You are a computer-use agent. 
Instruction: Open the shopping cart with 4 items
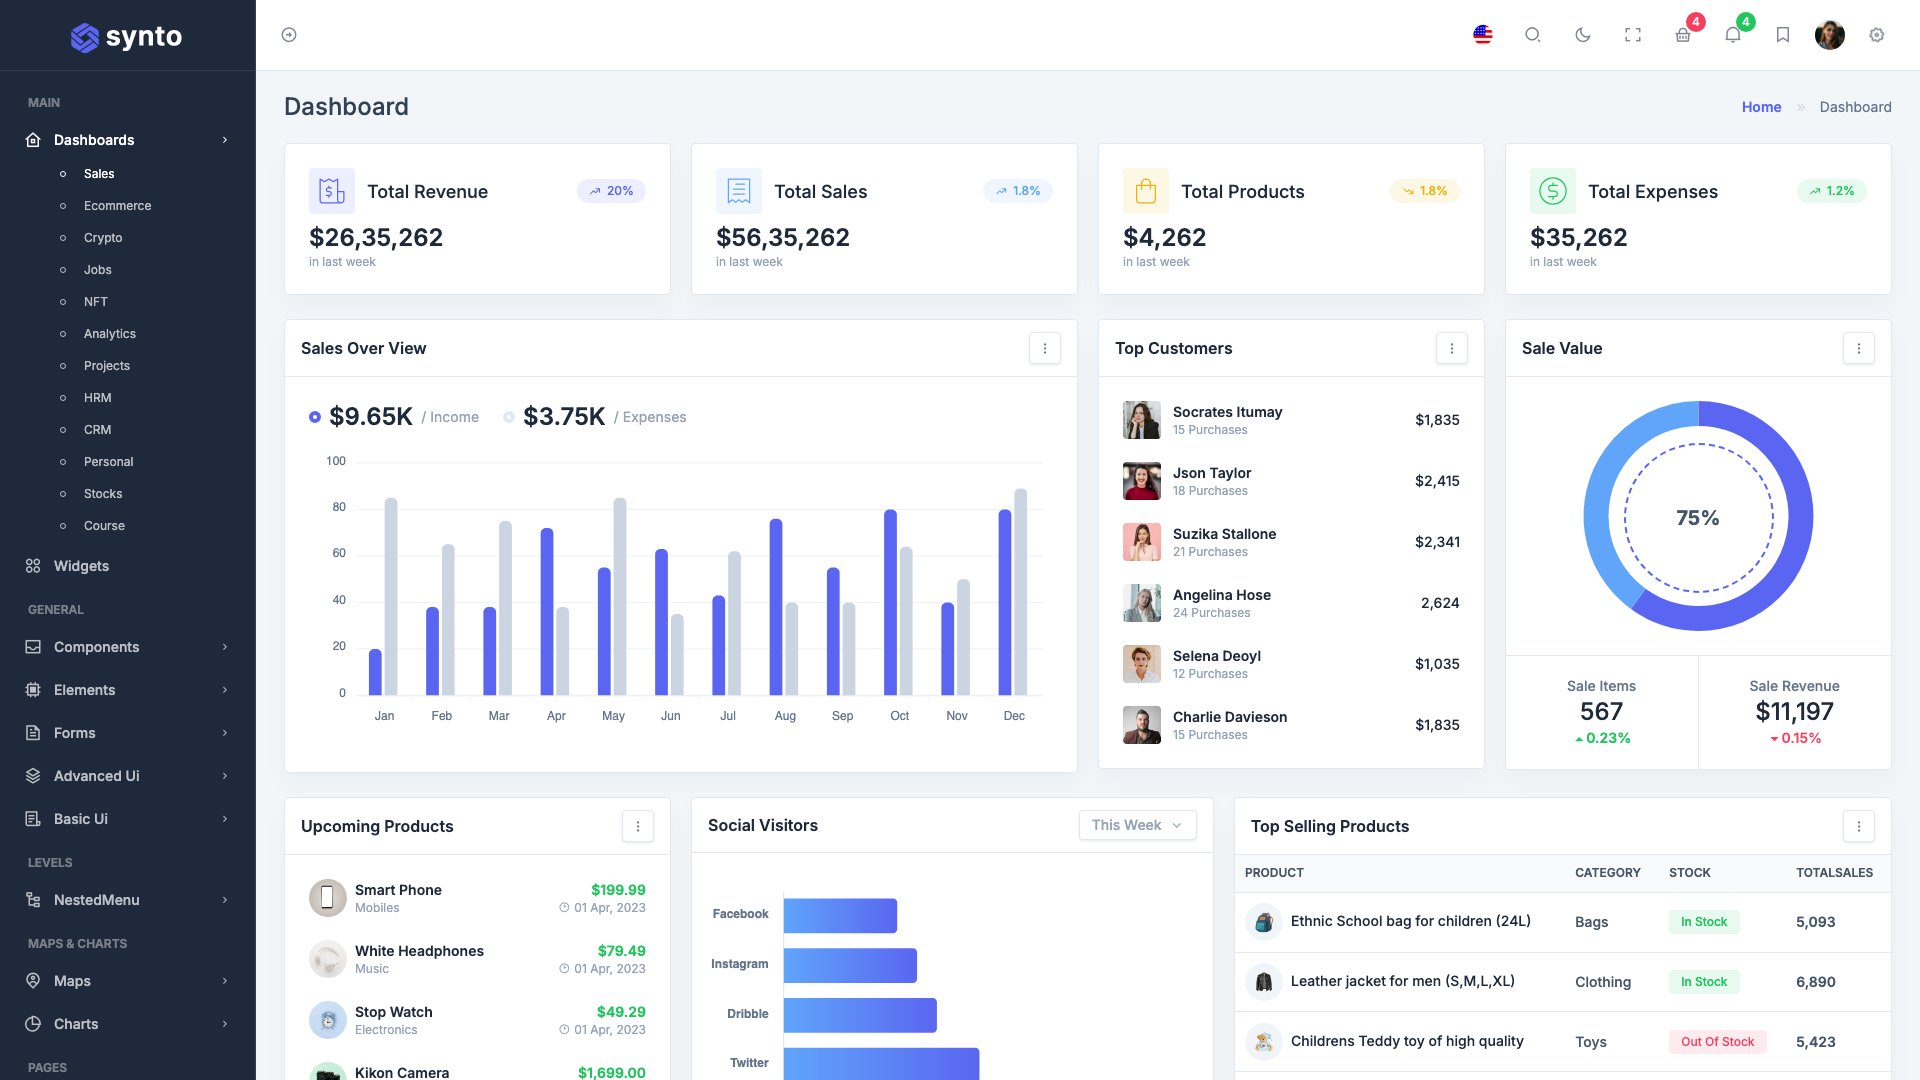point(1683,34)
